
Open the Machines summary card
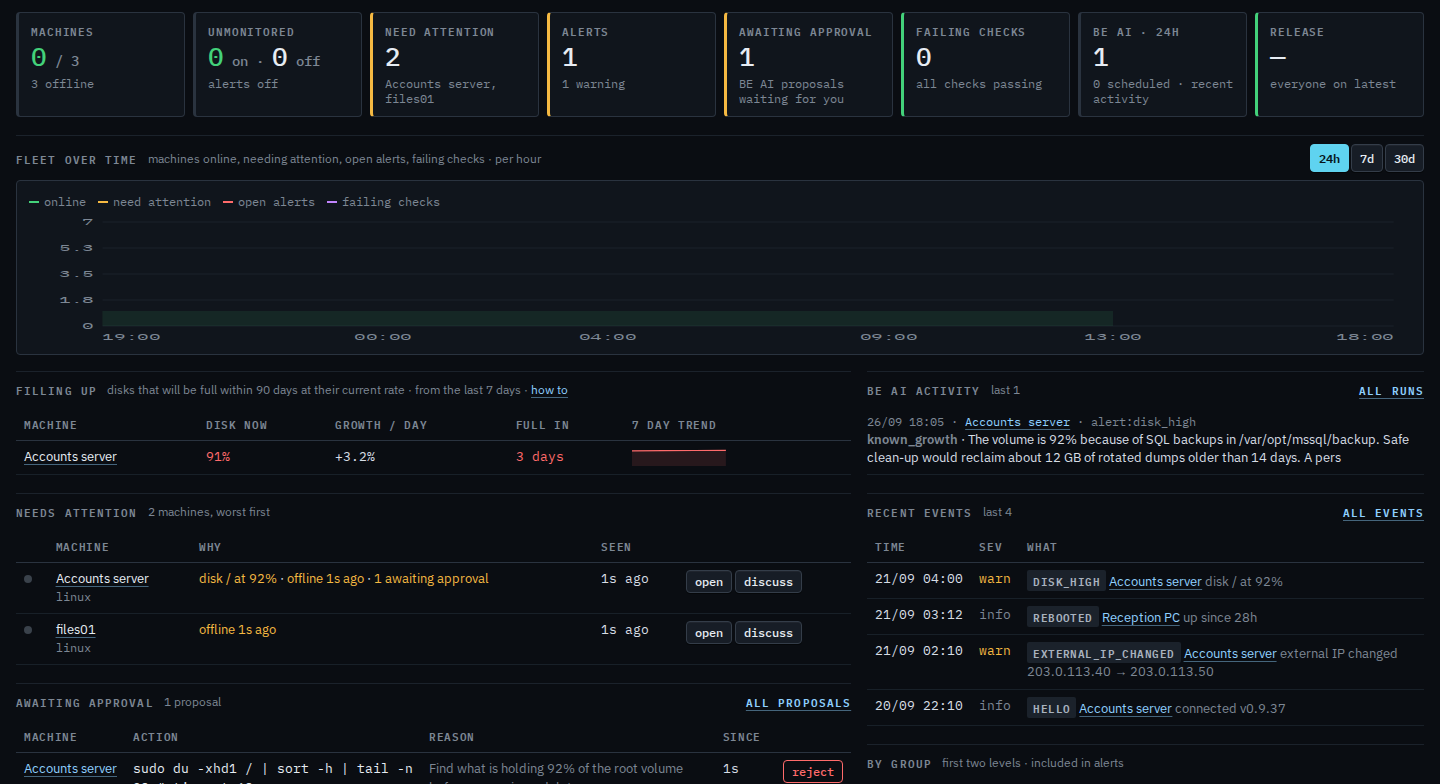(101, 64)
